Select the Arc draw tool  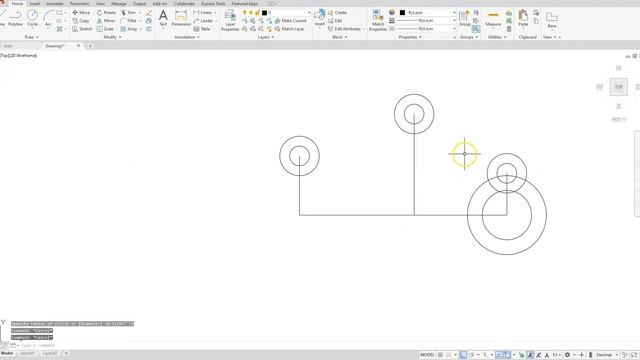pos(48,19)
